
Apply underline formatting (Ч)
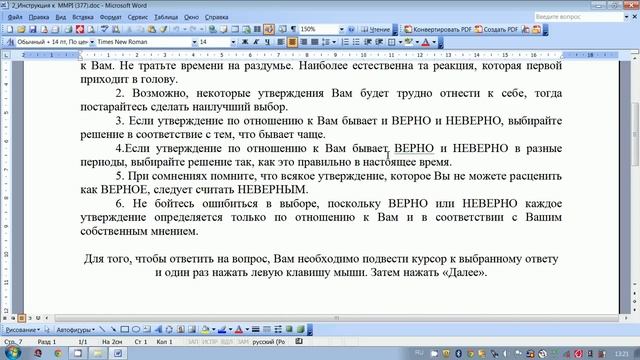pos(267,42)
